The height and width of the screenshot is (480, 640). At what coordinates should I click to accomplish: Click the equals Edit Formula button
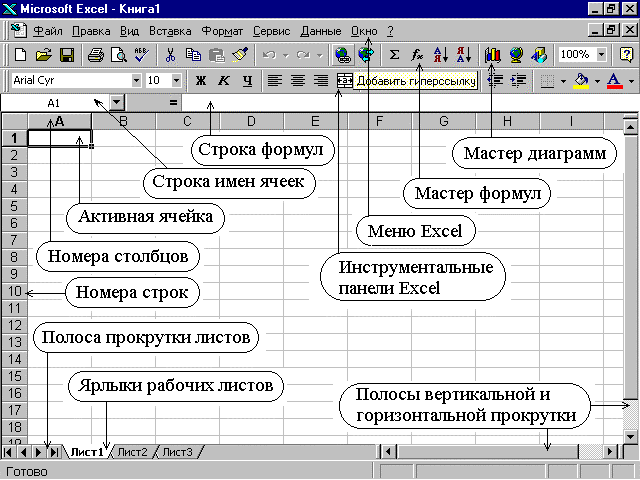(x=173, y=102)
